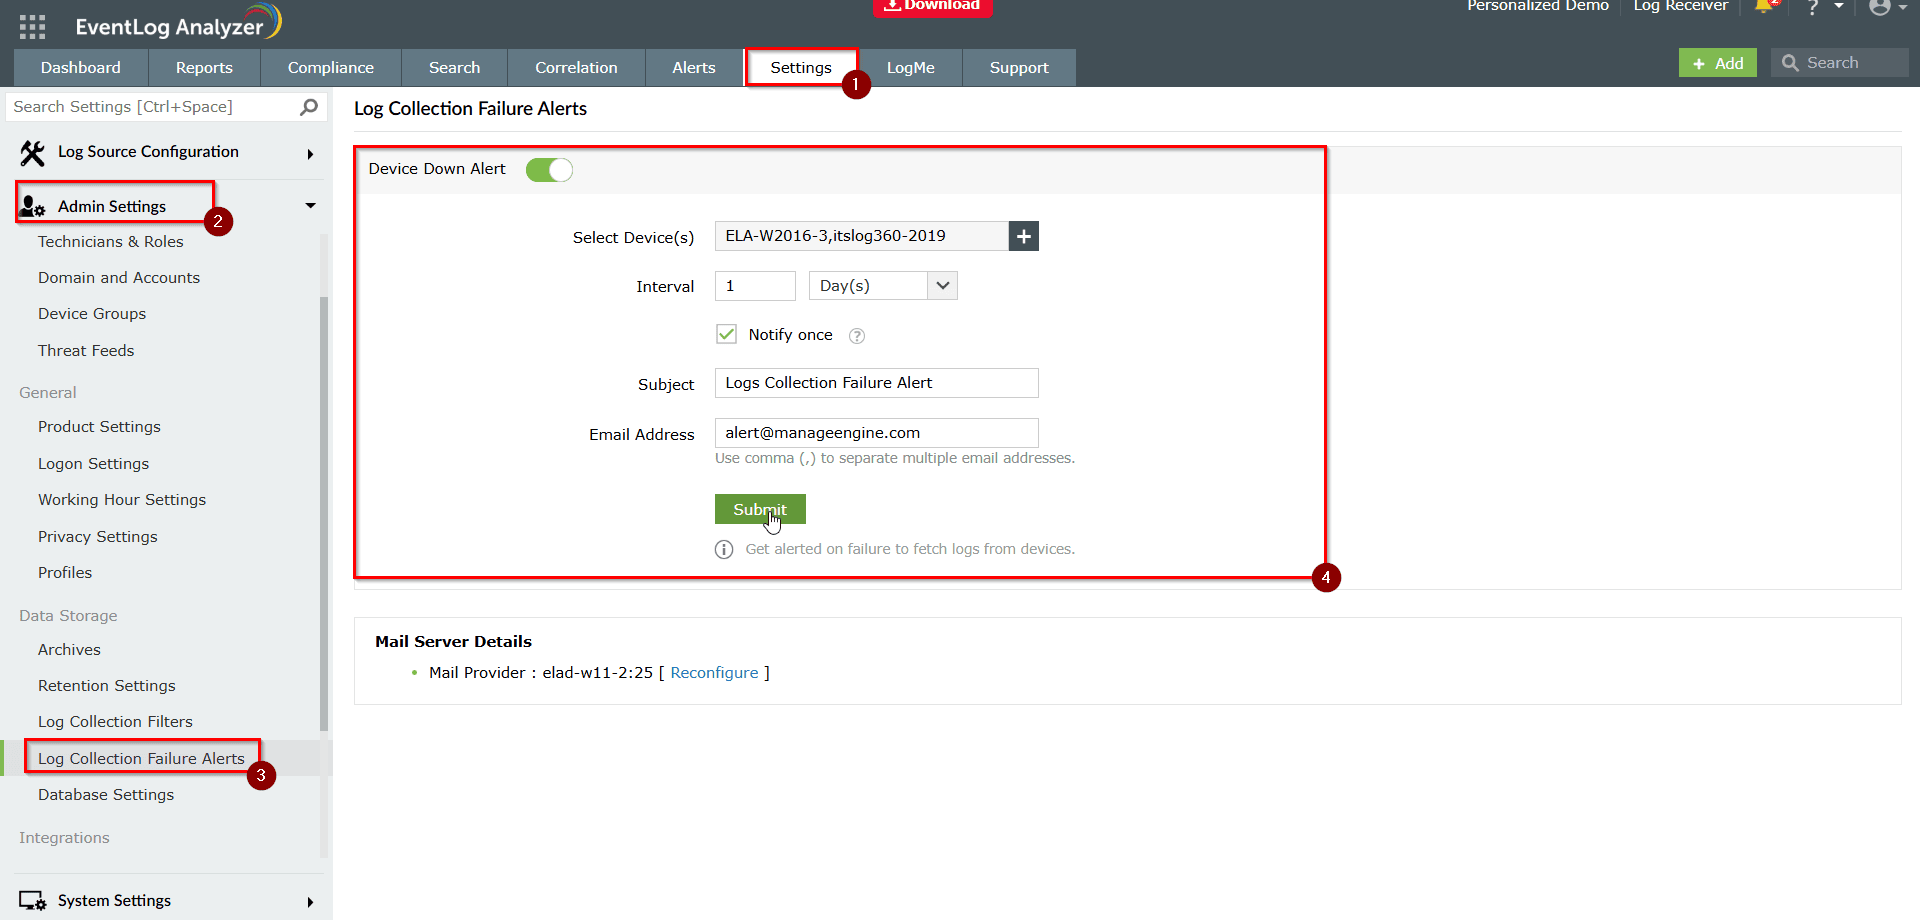Screen dimensions: 1920x920
Task: Open the Alerts tab
Action: point(694,68)
